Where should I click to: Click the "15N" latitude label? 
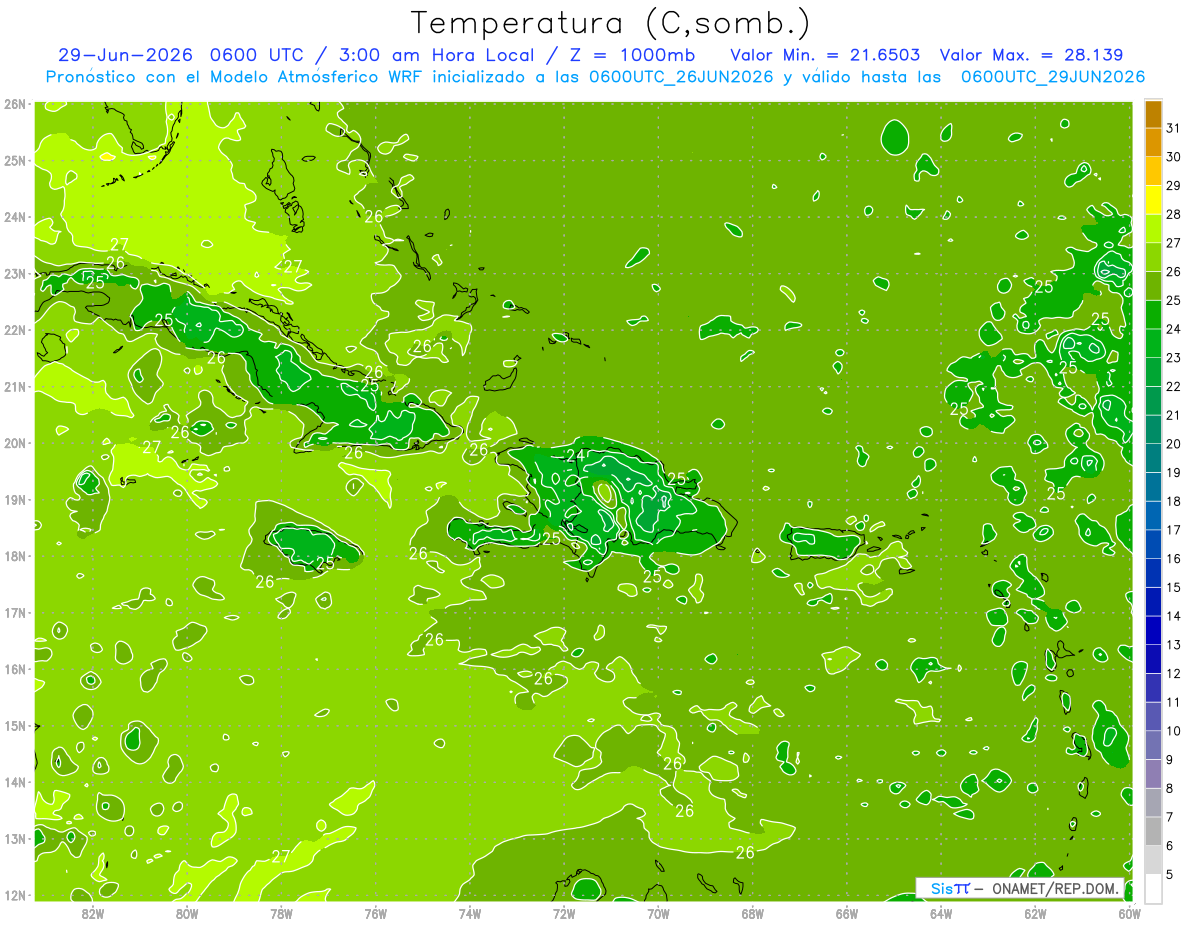point(15,726)
